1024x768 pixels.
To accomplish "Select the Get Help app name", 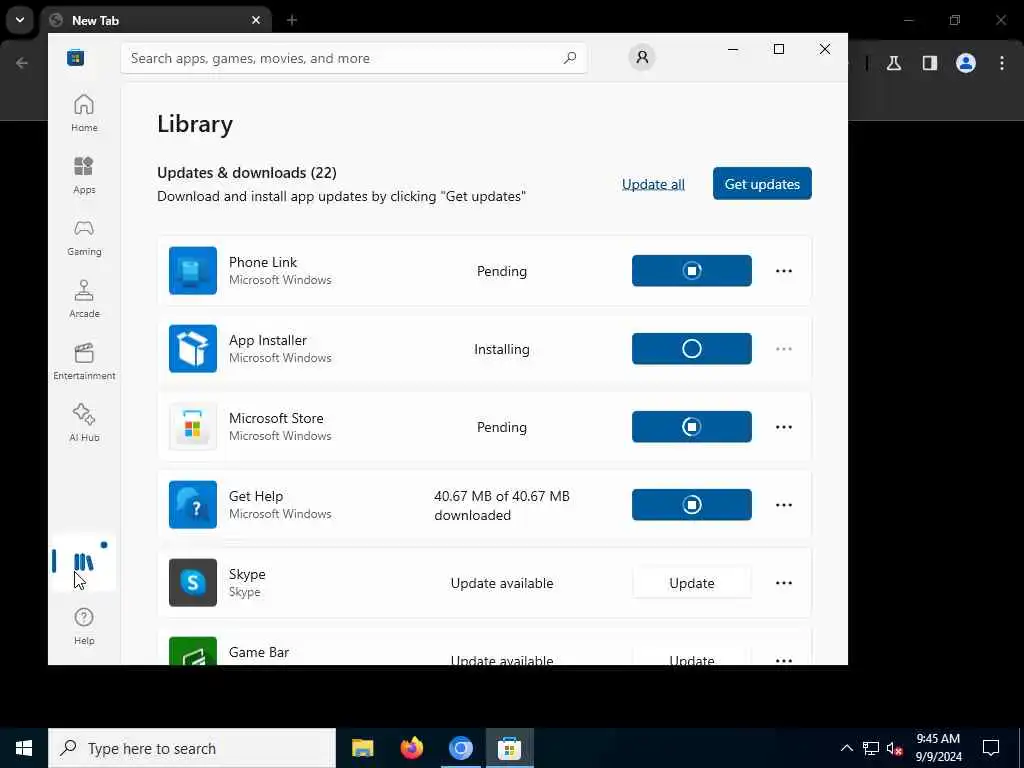I will (x=255, y=496).
